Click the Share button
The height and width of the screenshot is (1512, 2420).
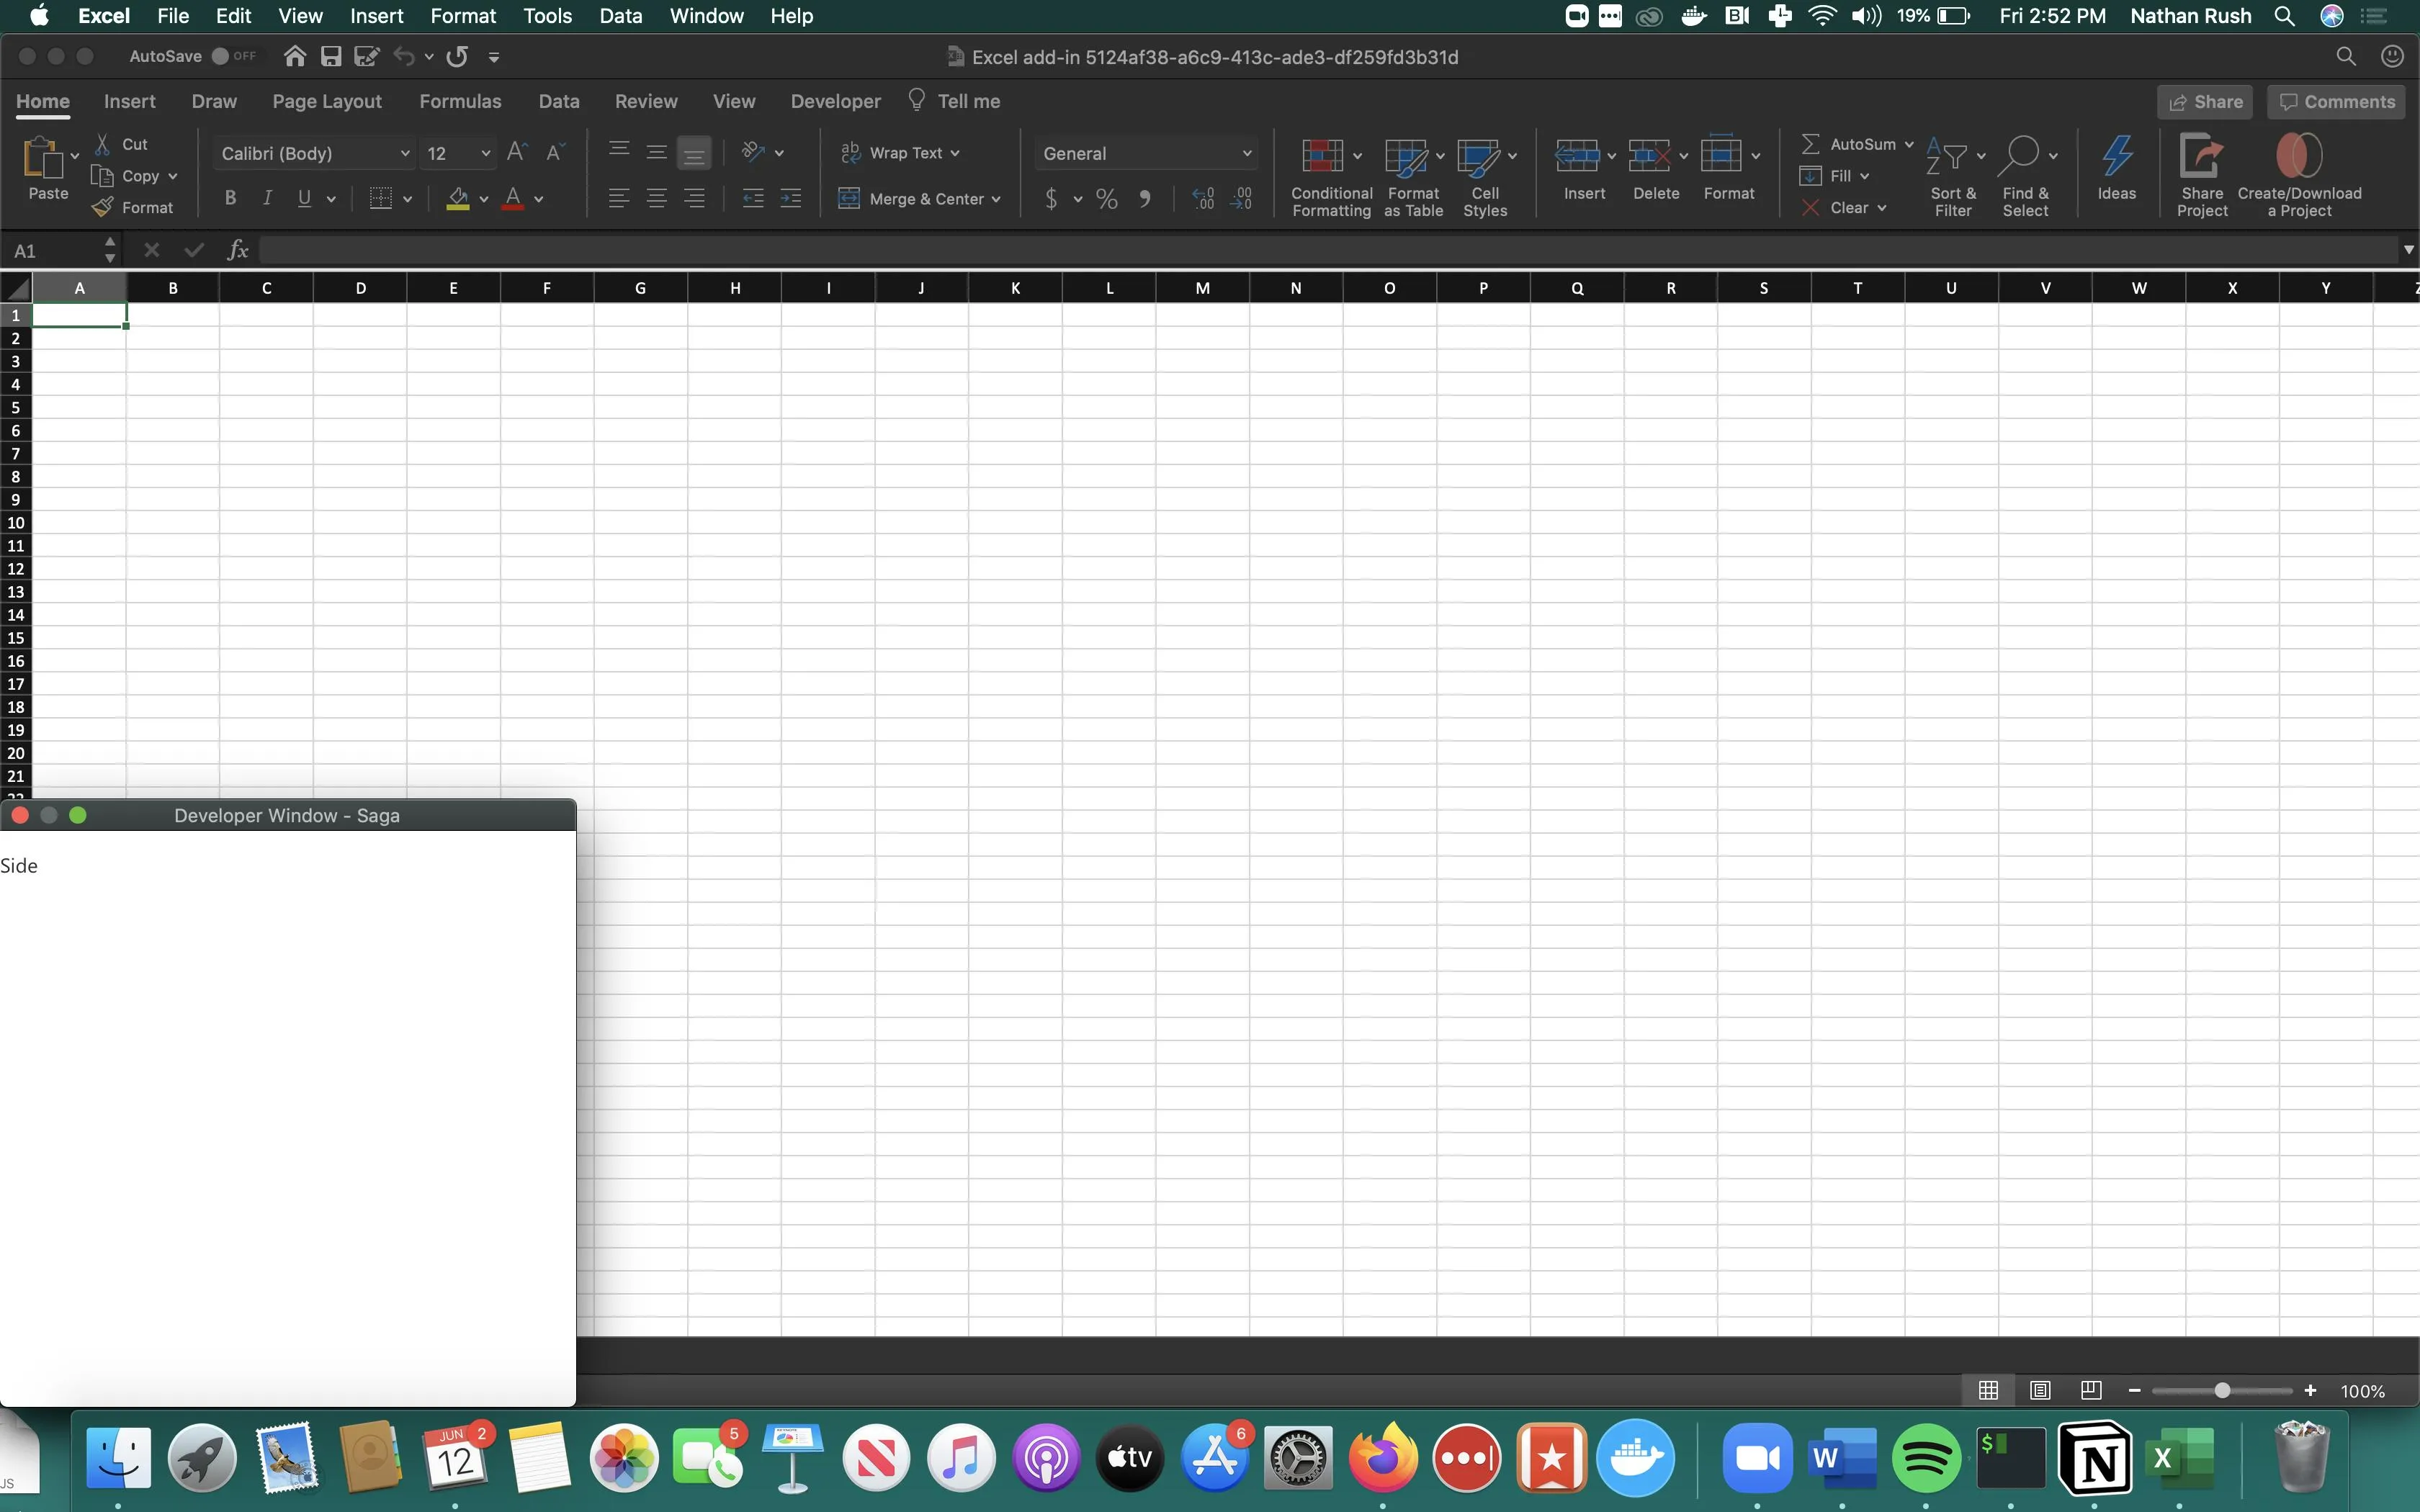point(2205,102)
